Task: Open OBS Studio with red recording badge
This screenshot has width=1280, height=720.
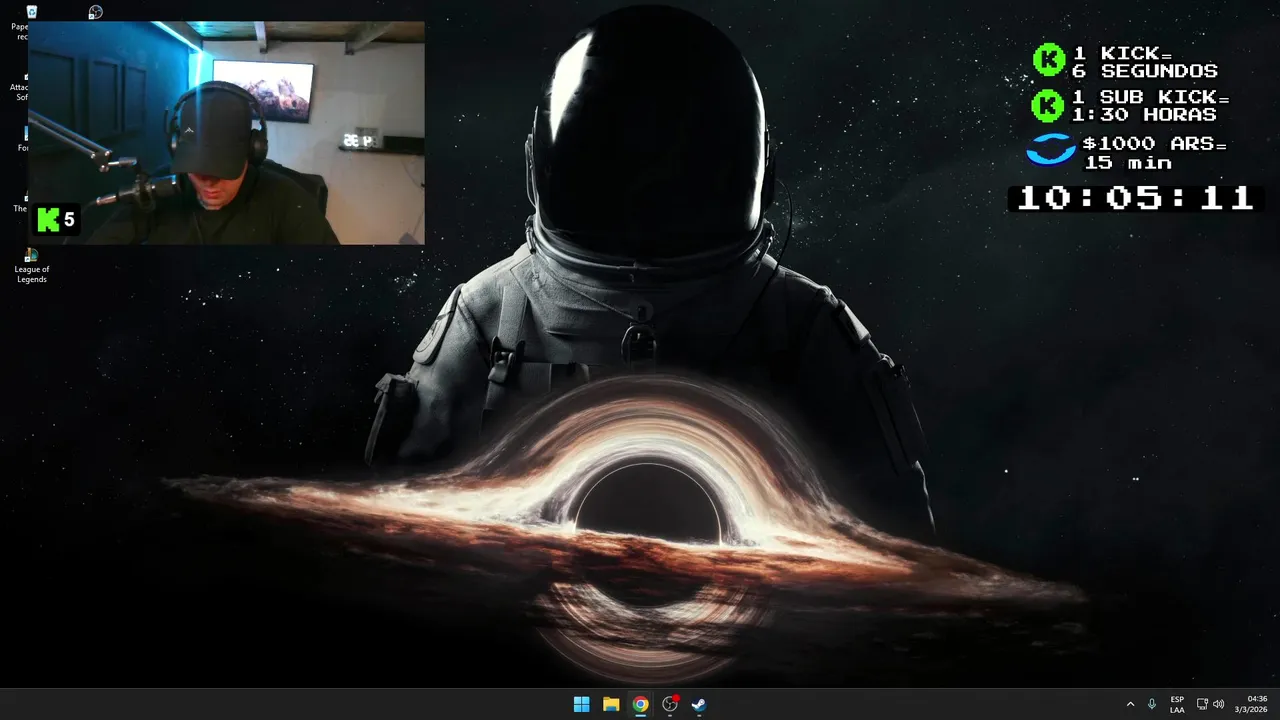Action: [670, 704]
